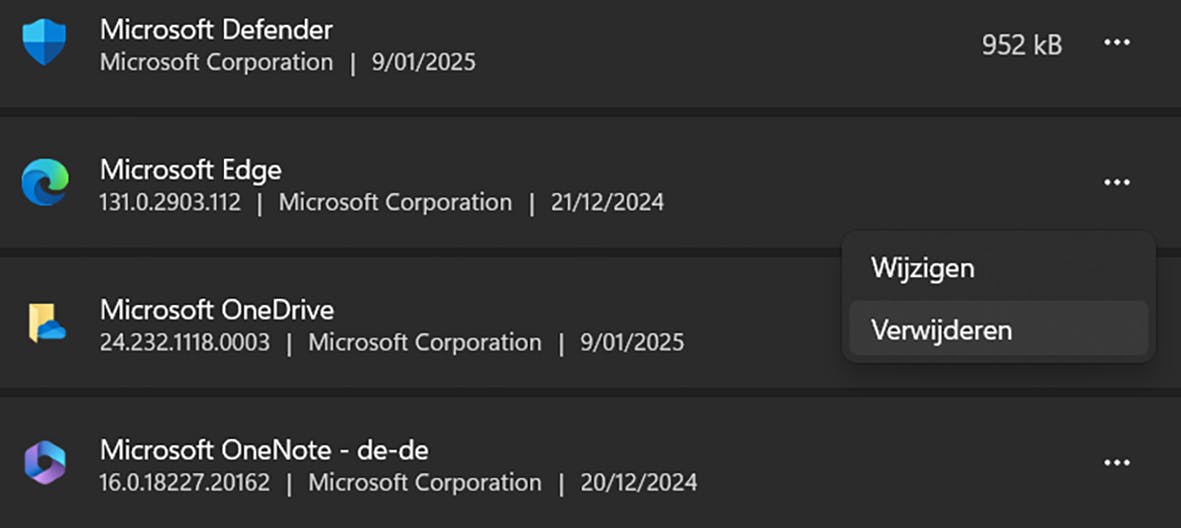Click OneDrive version 24.232.1118.0003
Image resolution: width=1181 pixels, height=528 pixels.
[185, 343]
